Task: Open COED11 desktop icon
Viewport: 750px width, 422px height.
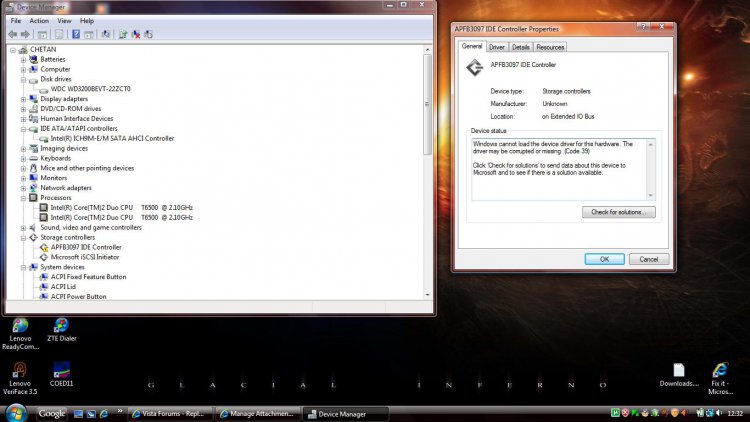Action: pyautogui.click(x=61, y=375)
